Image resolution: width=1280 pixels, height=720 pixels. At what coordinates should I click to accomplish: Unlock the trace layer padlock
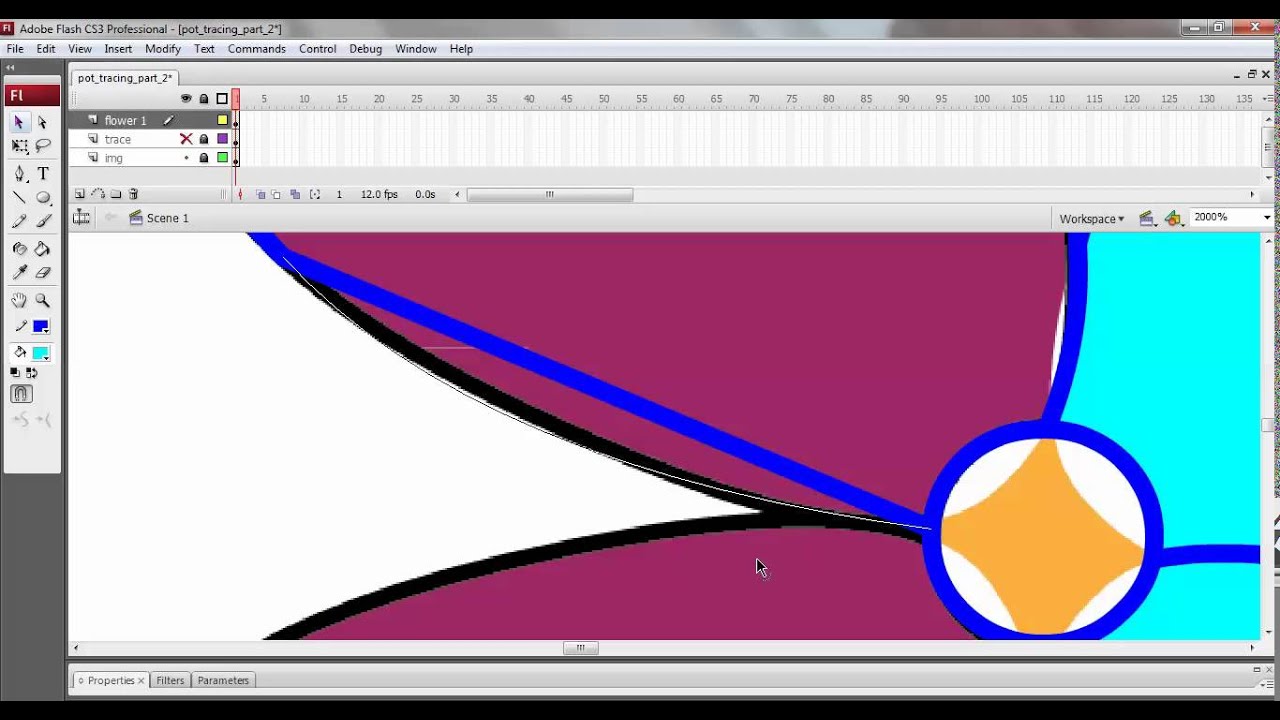204,139
